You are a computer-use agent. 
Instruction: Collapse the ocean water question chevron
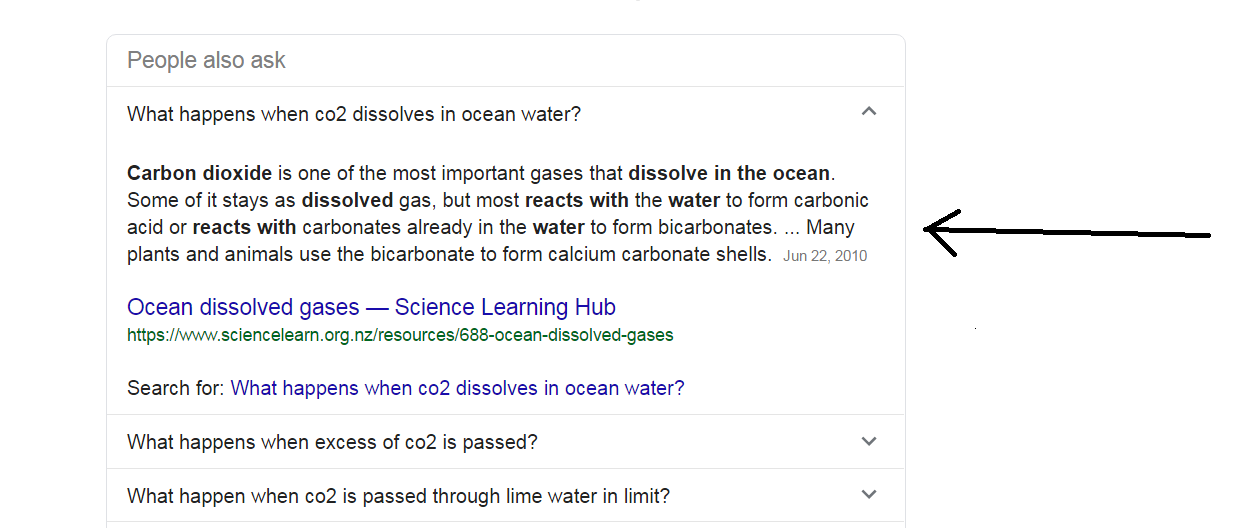869,112
